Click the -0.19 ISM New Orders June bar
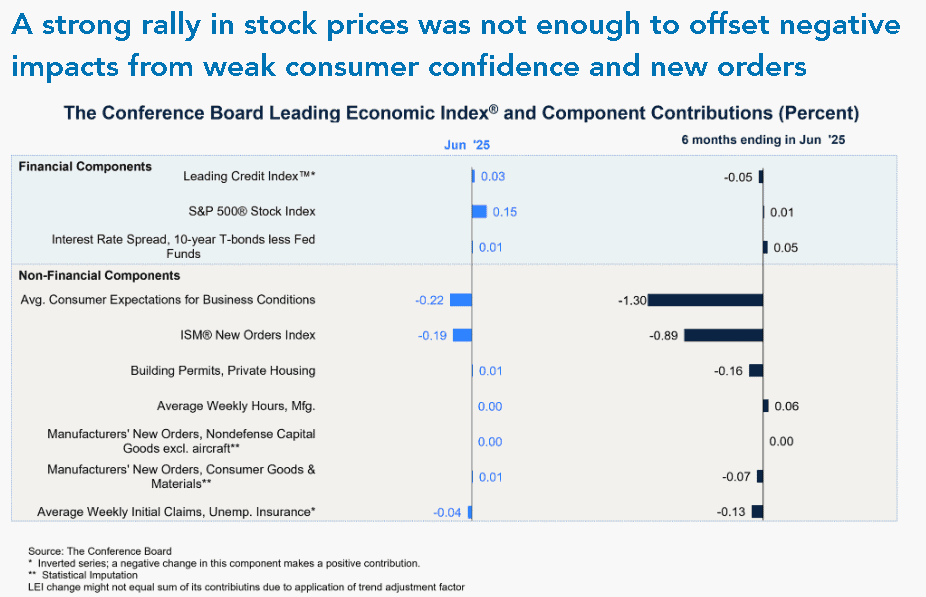The width and height of the screenshot is (926, 597). [462, 335]
